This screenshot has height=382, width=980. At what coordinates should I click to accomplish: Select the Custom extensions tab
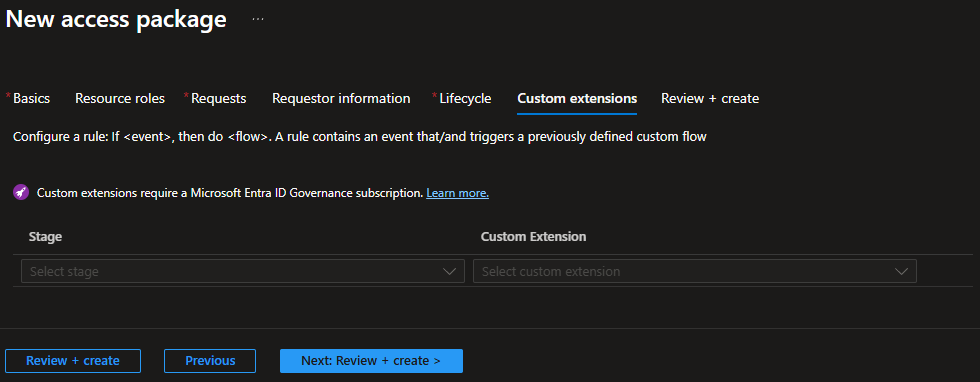coord(577,98)
